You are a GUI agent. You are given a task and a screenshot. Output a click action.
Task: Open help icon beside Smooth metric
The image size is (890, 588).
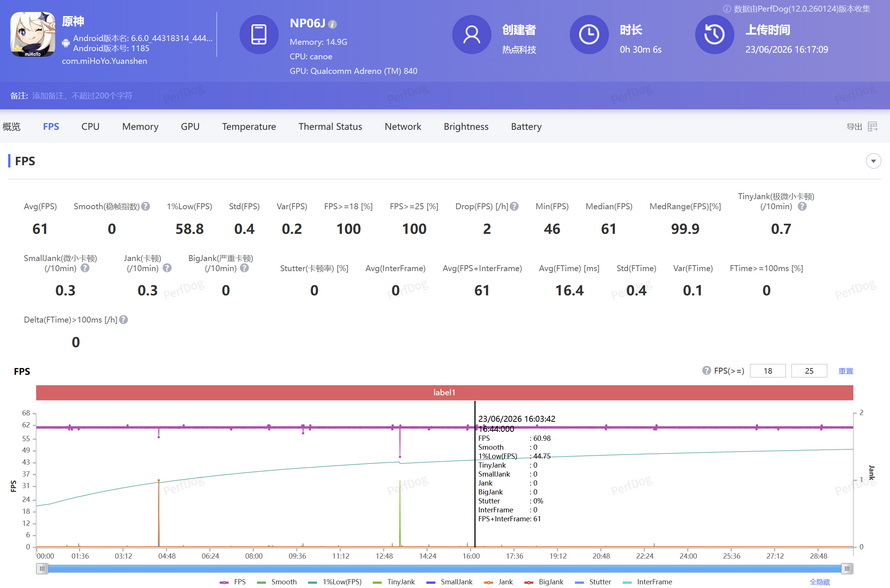coord(146,207)
